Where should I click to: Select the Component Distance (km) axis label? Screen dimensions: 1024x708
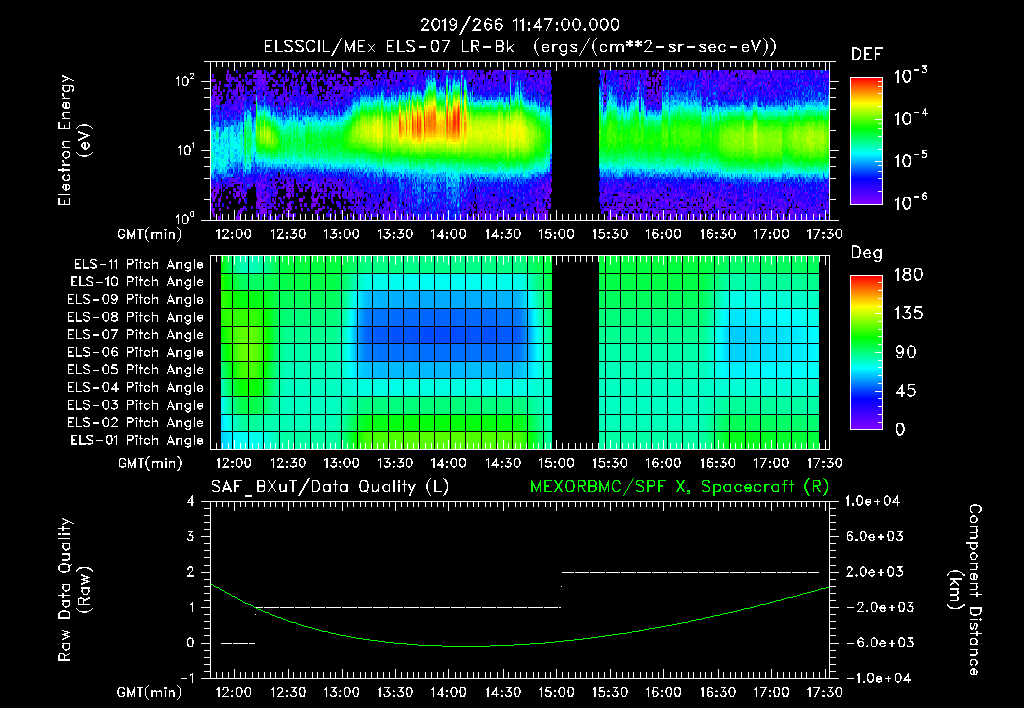tap(965, 590)
